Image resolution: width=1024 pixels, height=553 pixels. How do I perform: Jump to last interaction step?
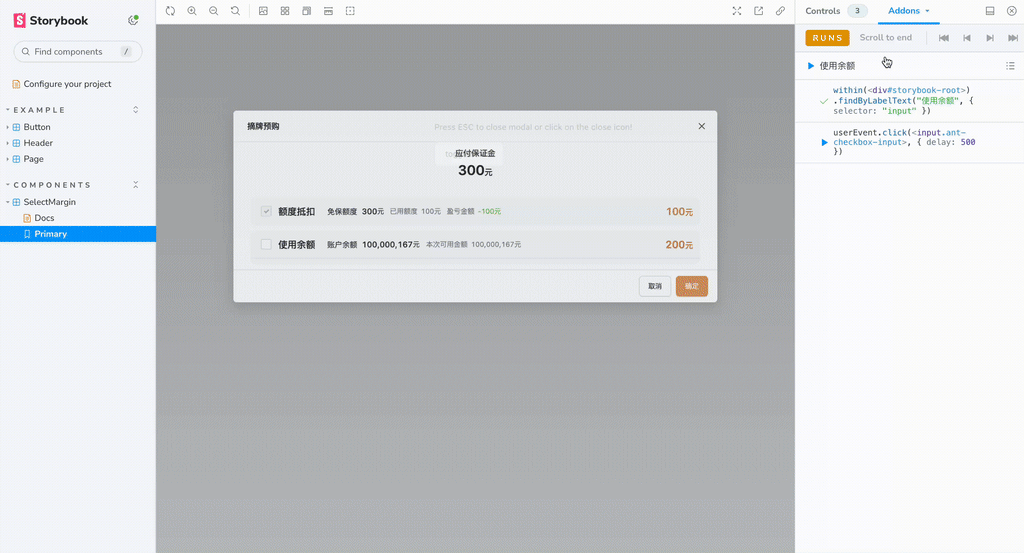pyautogui.click(x=1013, y=38)
